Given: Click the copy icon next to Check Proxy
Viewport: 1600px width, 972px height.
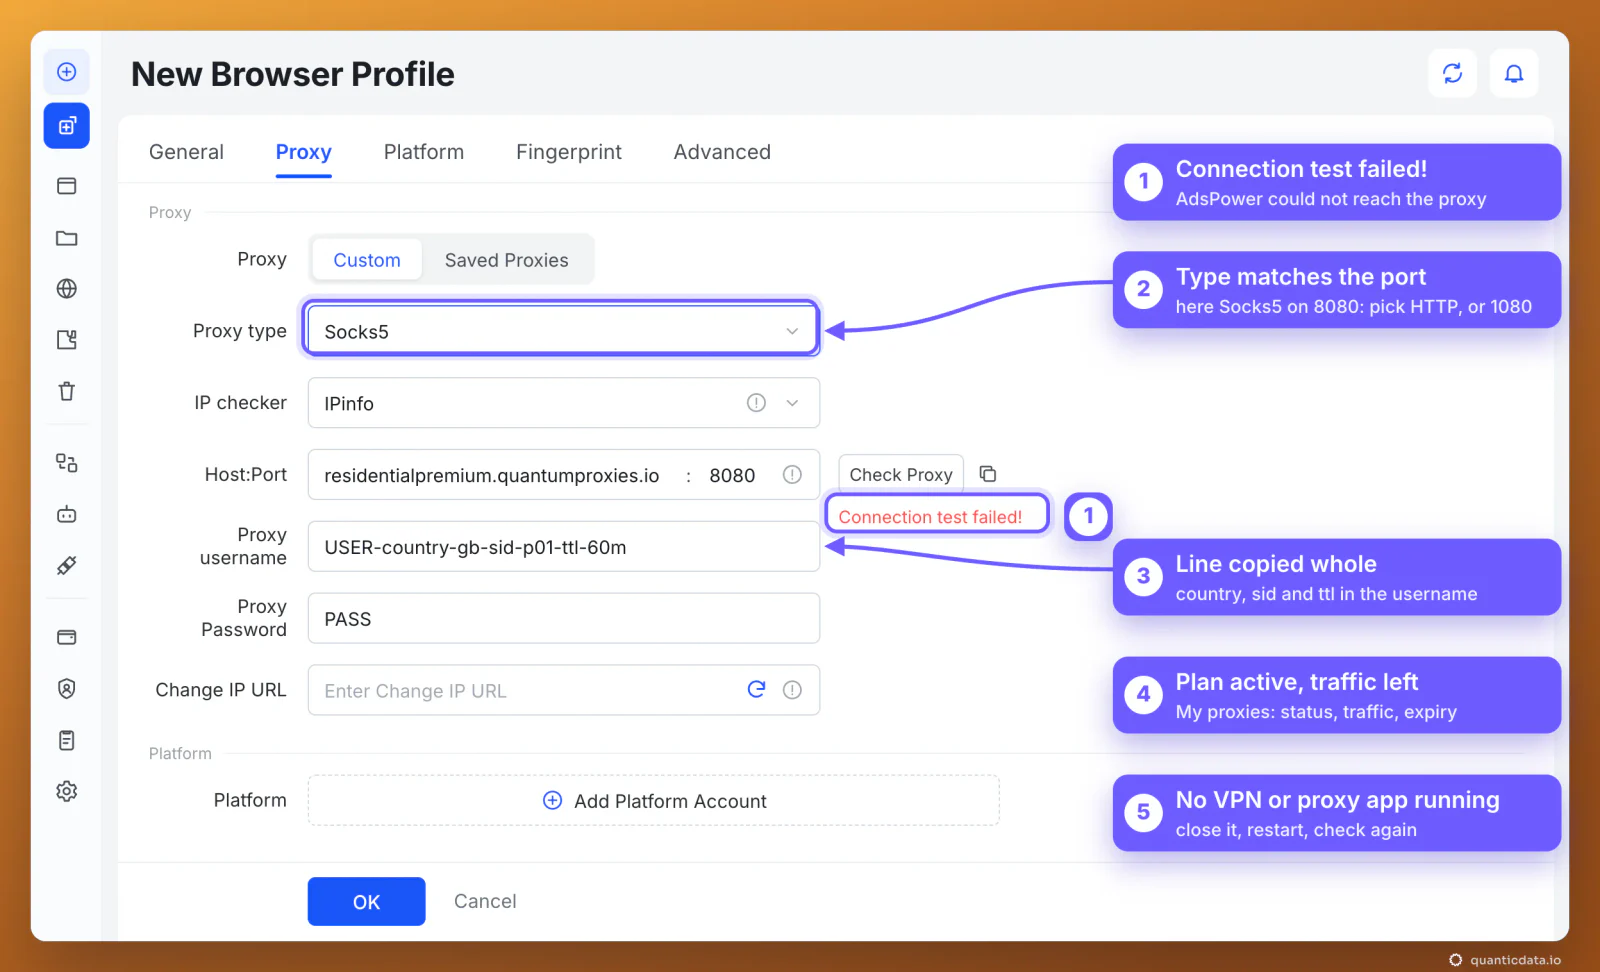Looking at the screenshot, I should point(988,474).
